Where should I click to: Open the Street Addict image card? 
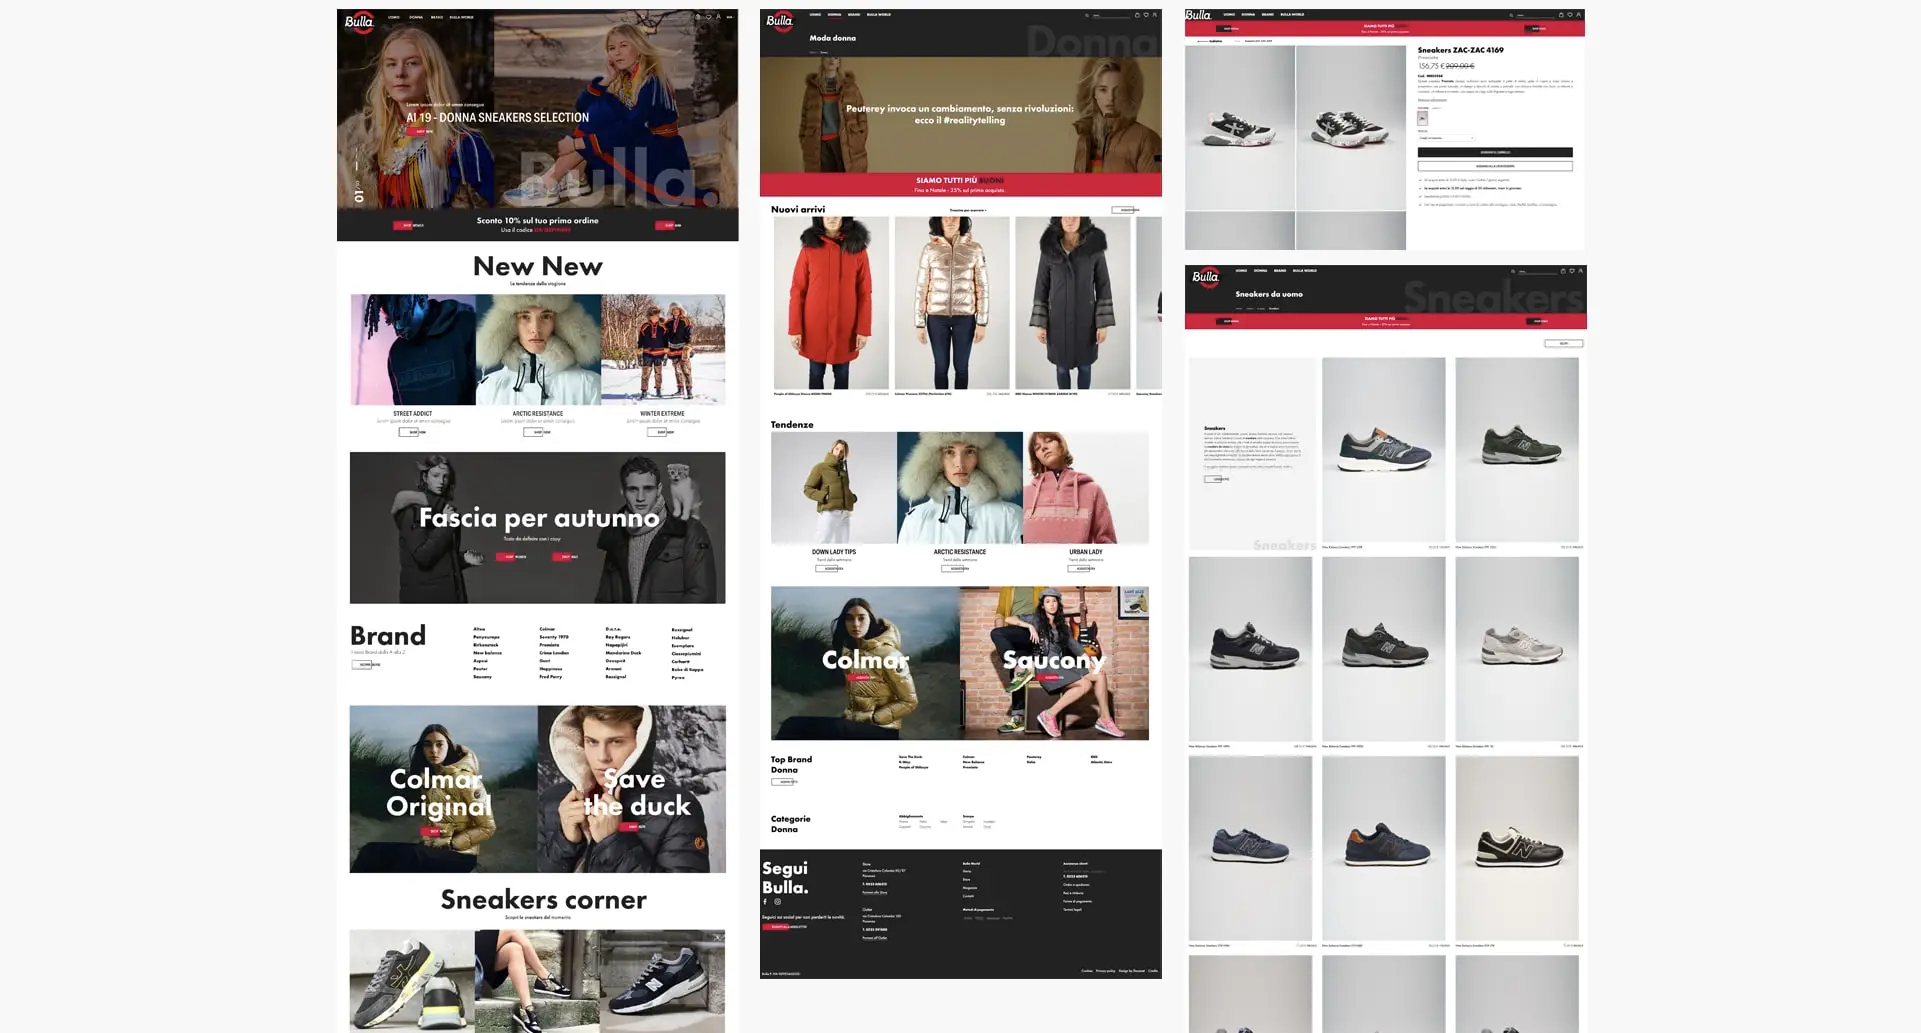(x=413, y=349)
